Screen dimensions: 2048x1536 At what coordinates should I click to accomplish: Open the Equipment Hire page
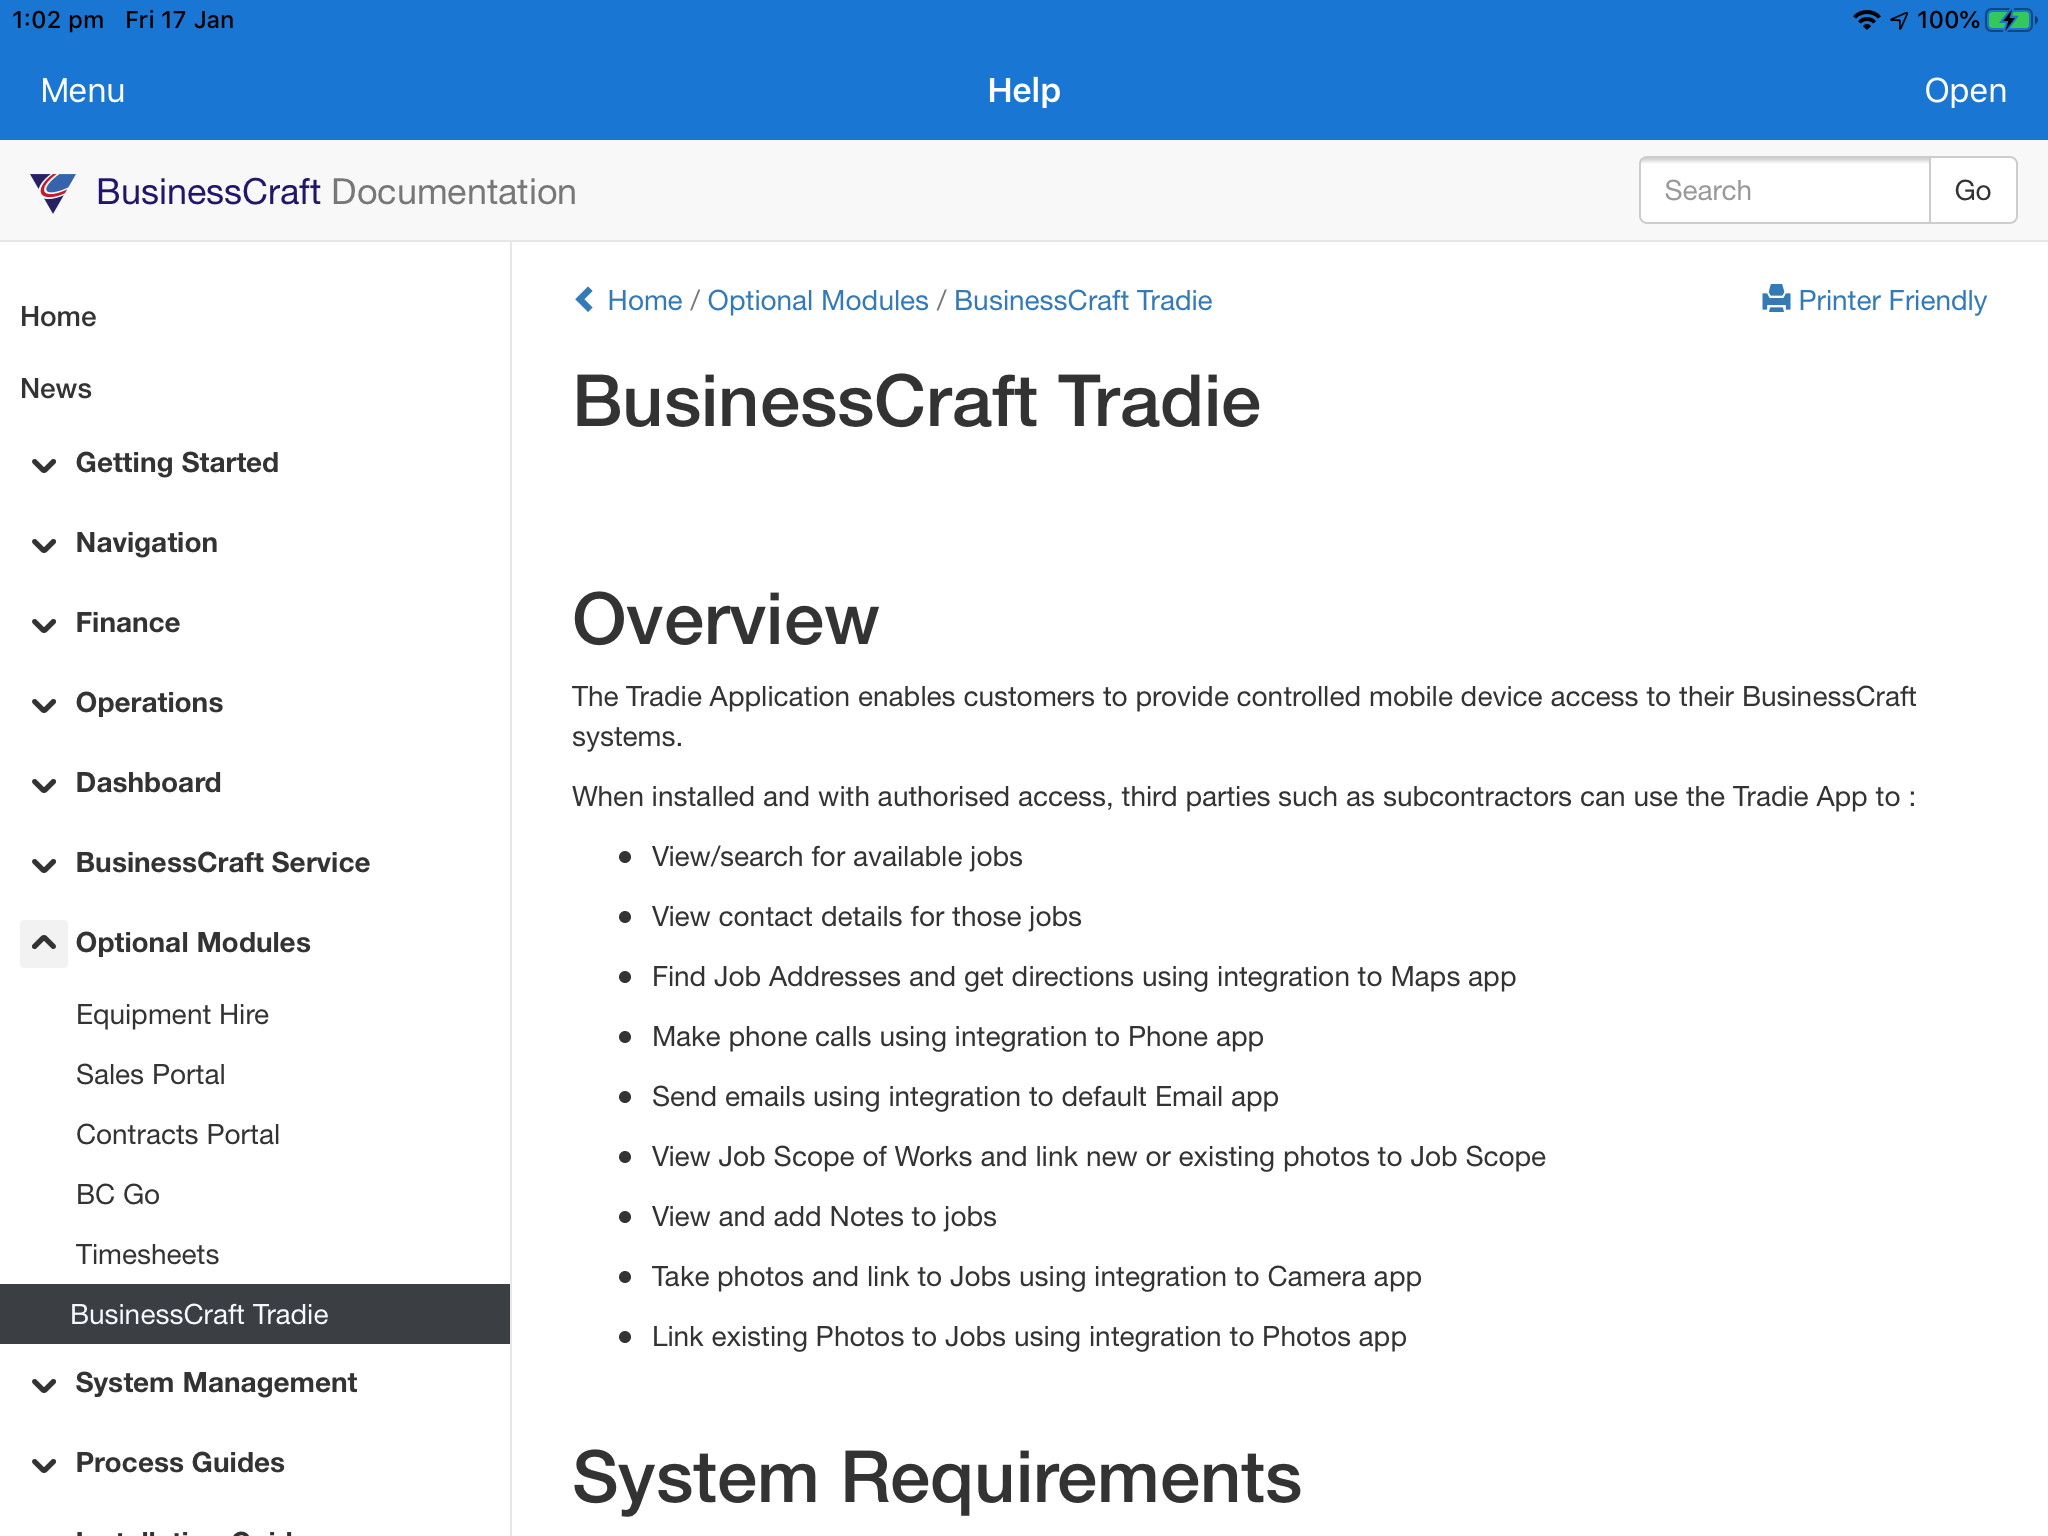pyautogui.click(x=172, y=1014)
